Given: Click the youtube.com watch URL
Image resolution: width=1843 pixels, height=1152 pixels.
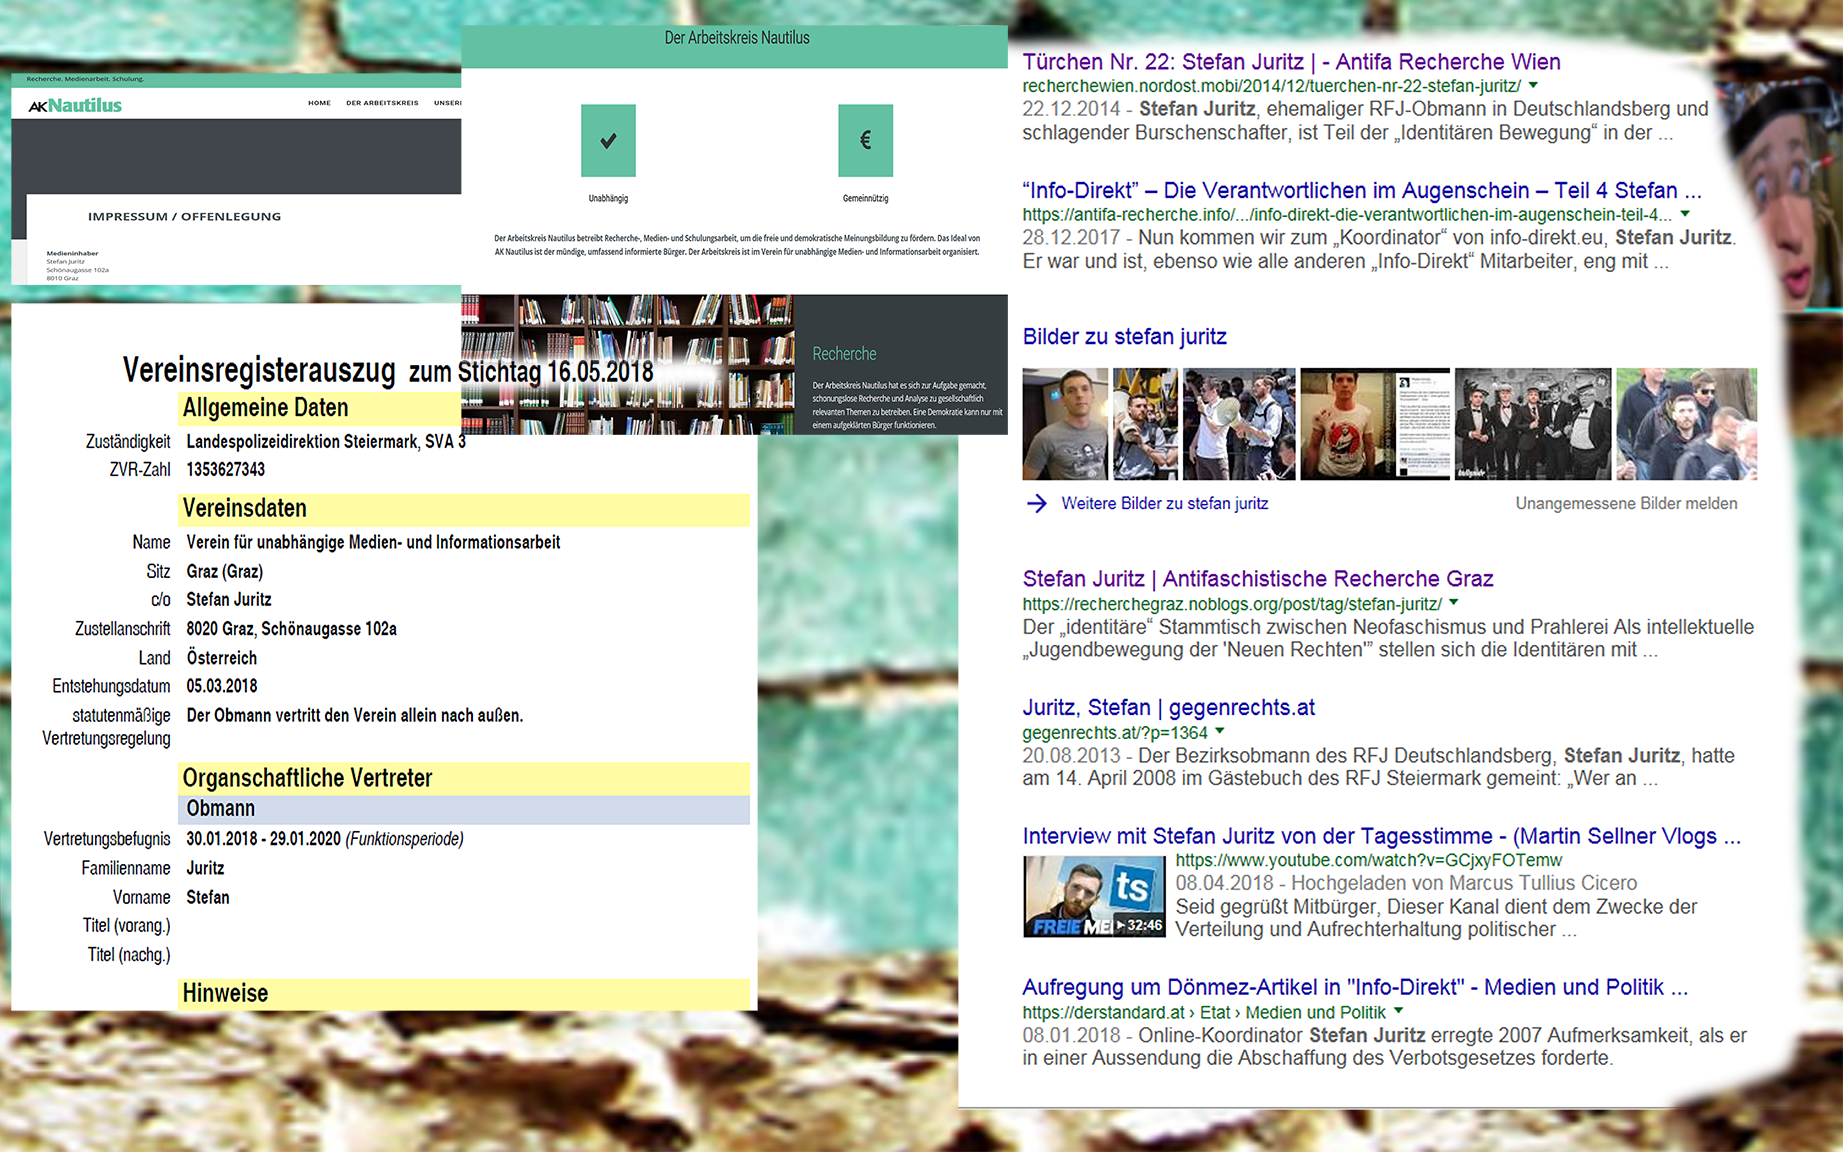Looking at the screenshot, I should point(1368,860).
